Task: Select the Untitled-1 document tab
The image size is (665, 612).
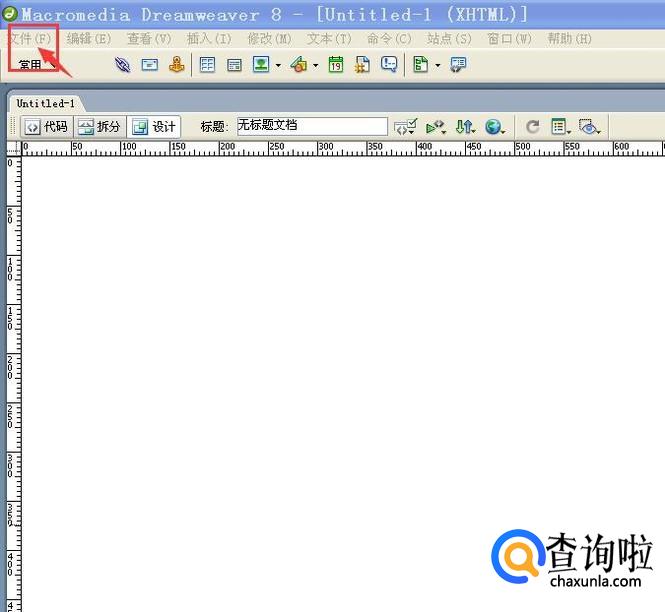Action: click(x=45, y=103)
